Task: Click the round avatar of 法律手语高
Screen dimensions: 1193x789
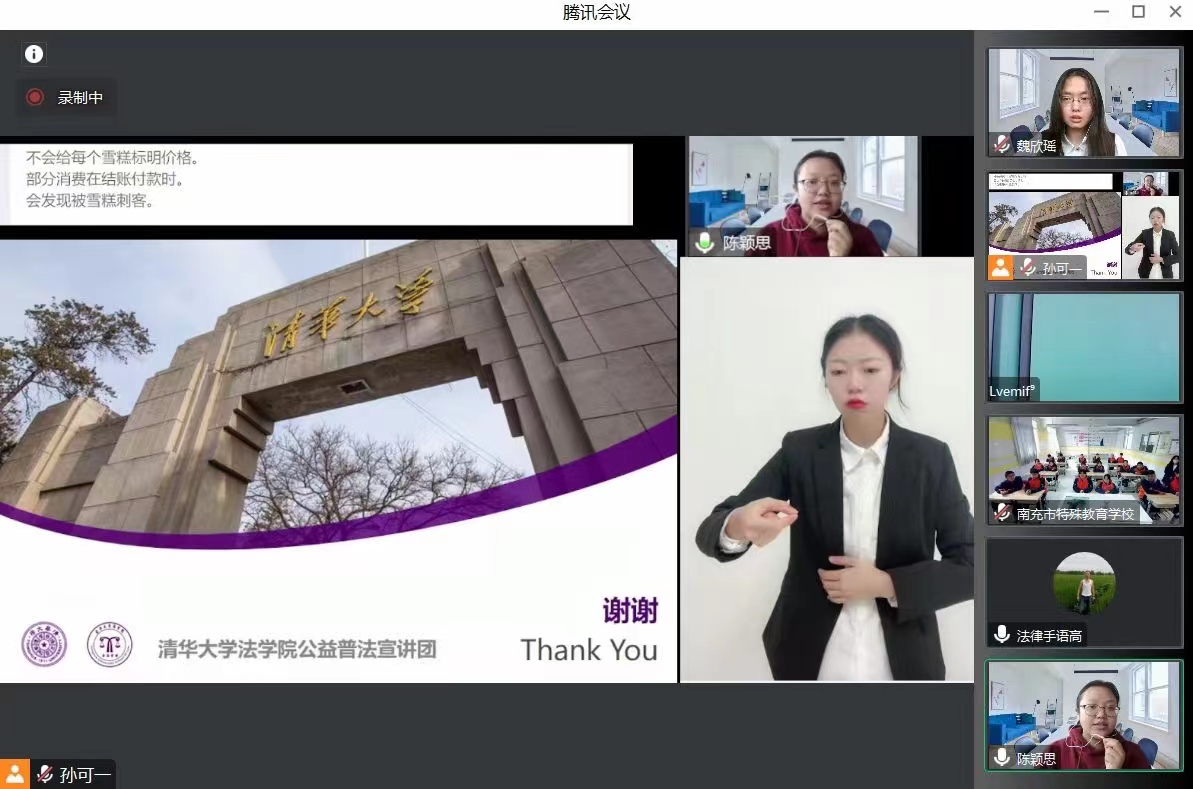Action: [1084, 582]
